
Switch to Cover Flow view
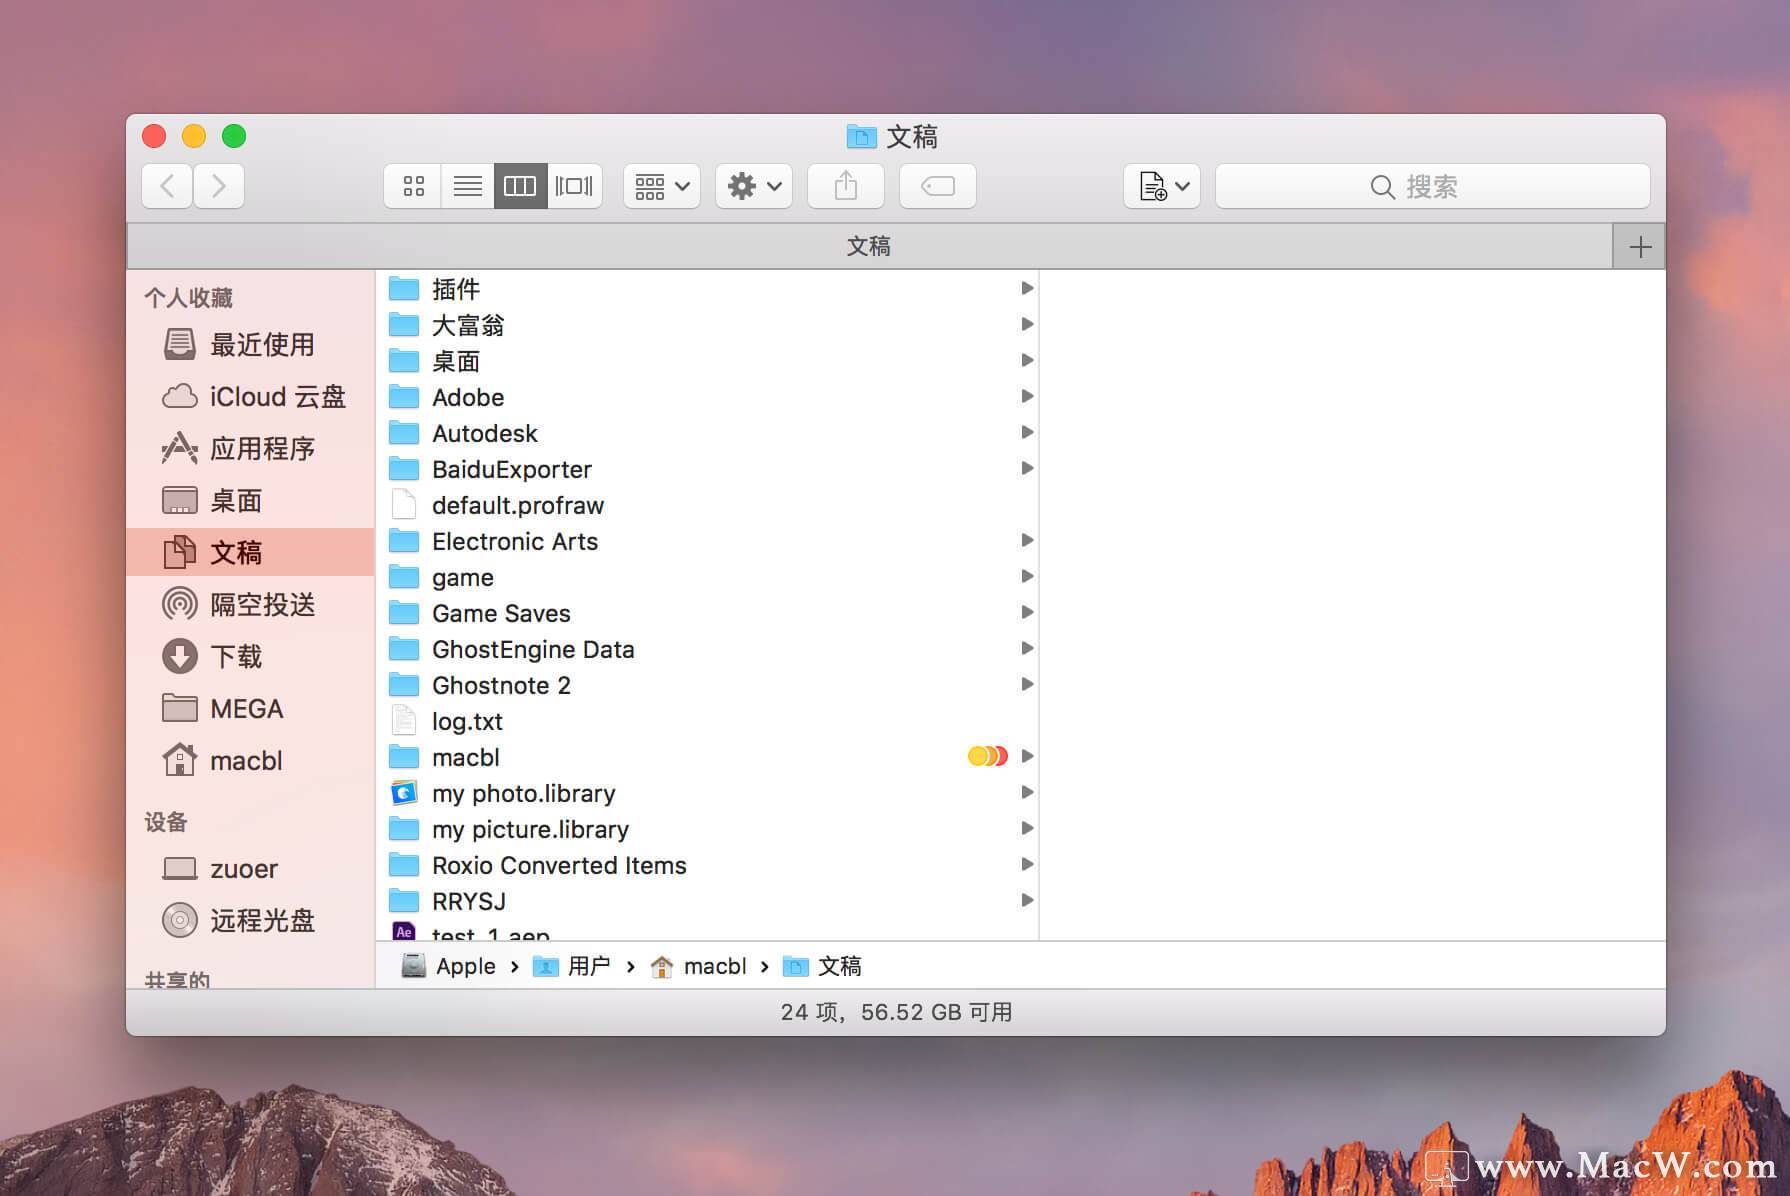(x=574, y=186)
